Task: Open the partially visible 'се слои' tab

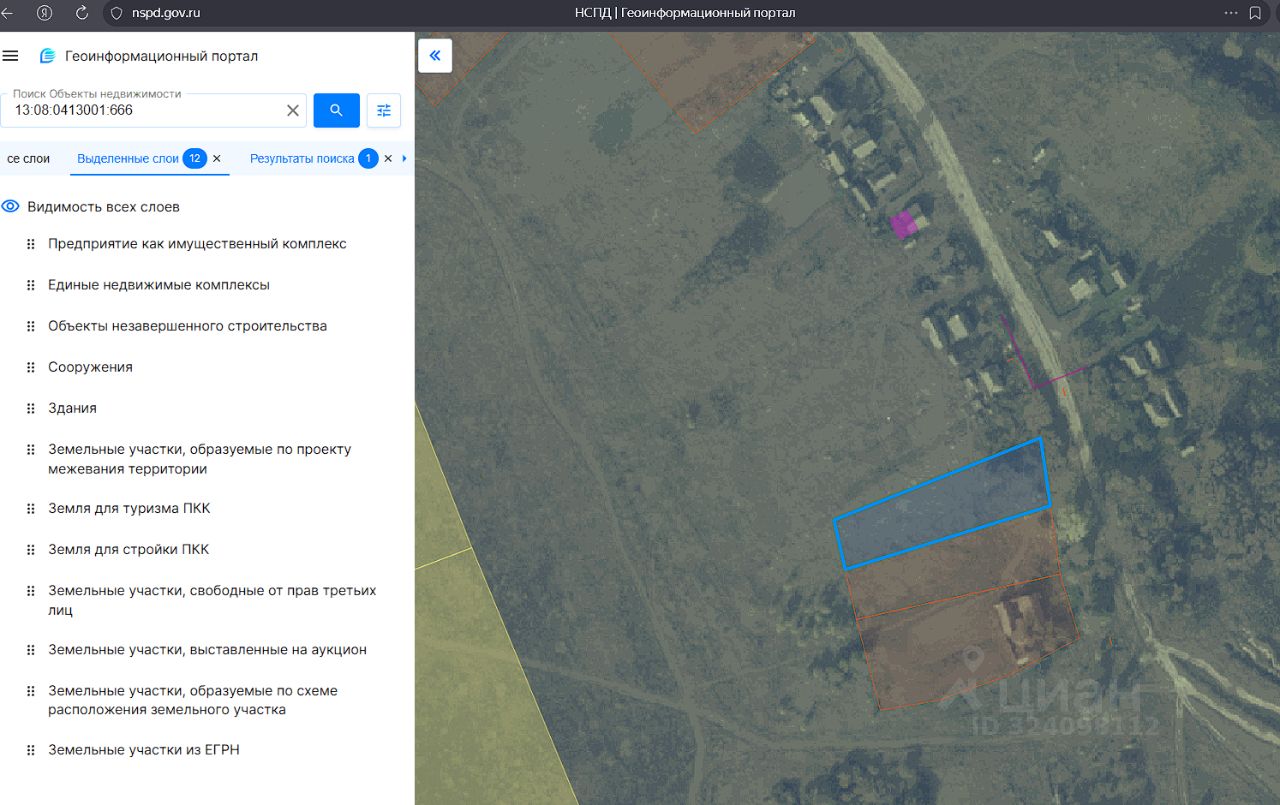Action: point(28,159)
